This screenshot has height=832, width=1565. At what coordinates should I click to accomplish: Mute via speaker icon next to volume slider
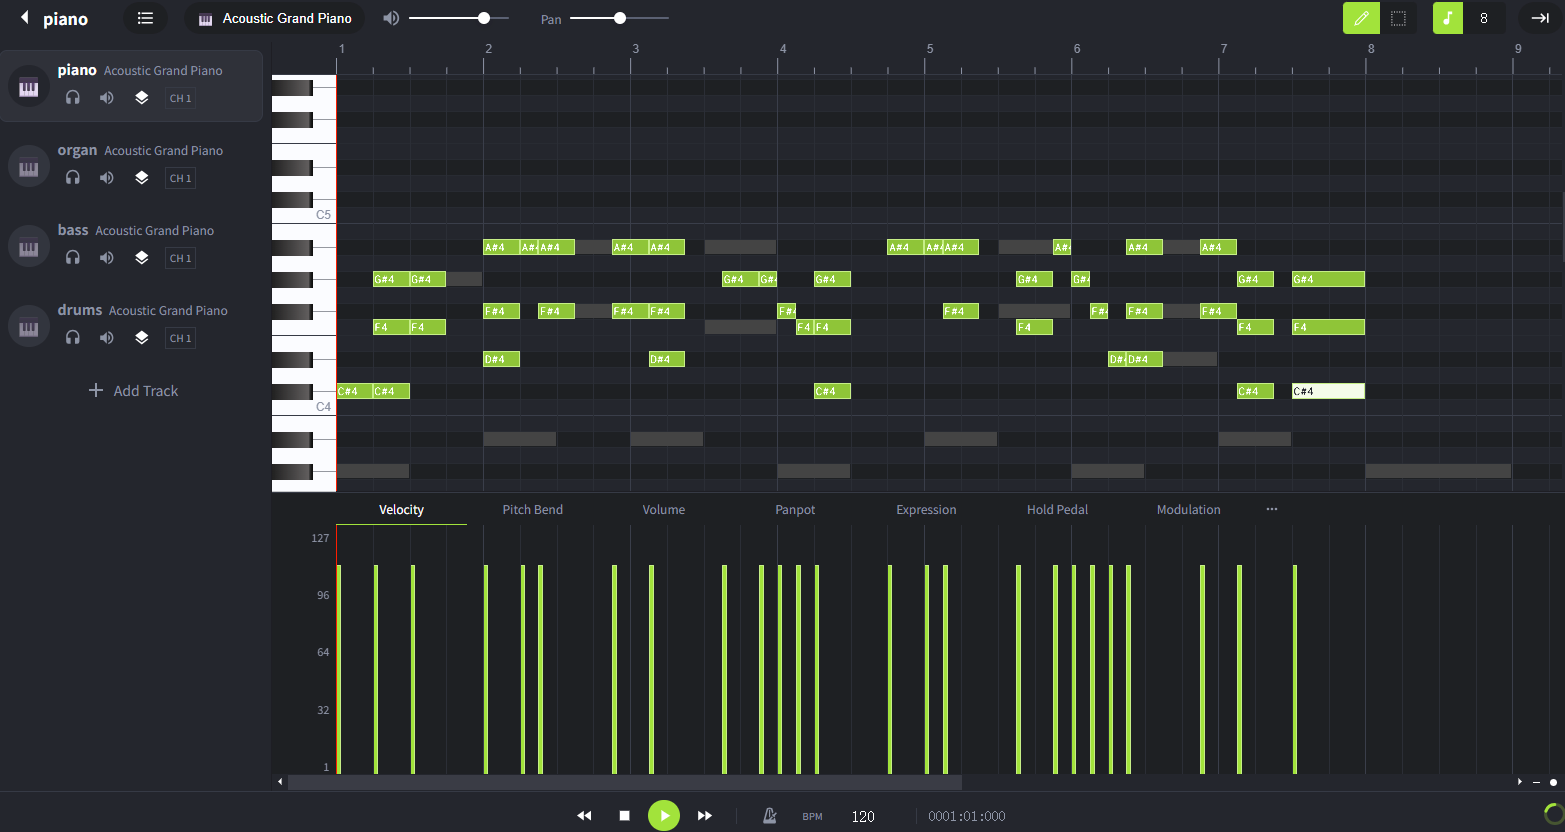(391, 18)
